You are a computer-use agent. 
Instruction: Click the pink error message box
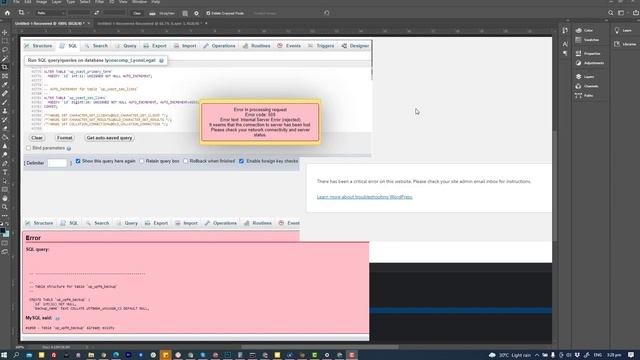pos(260,122)
